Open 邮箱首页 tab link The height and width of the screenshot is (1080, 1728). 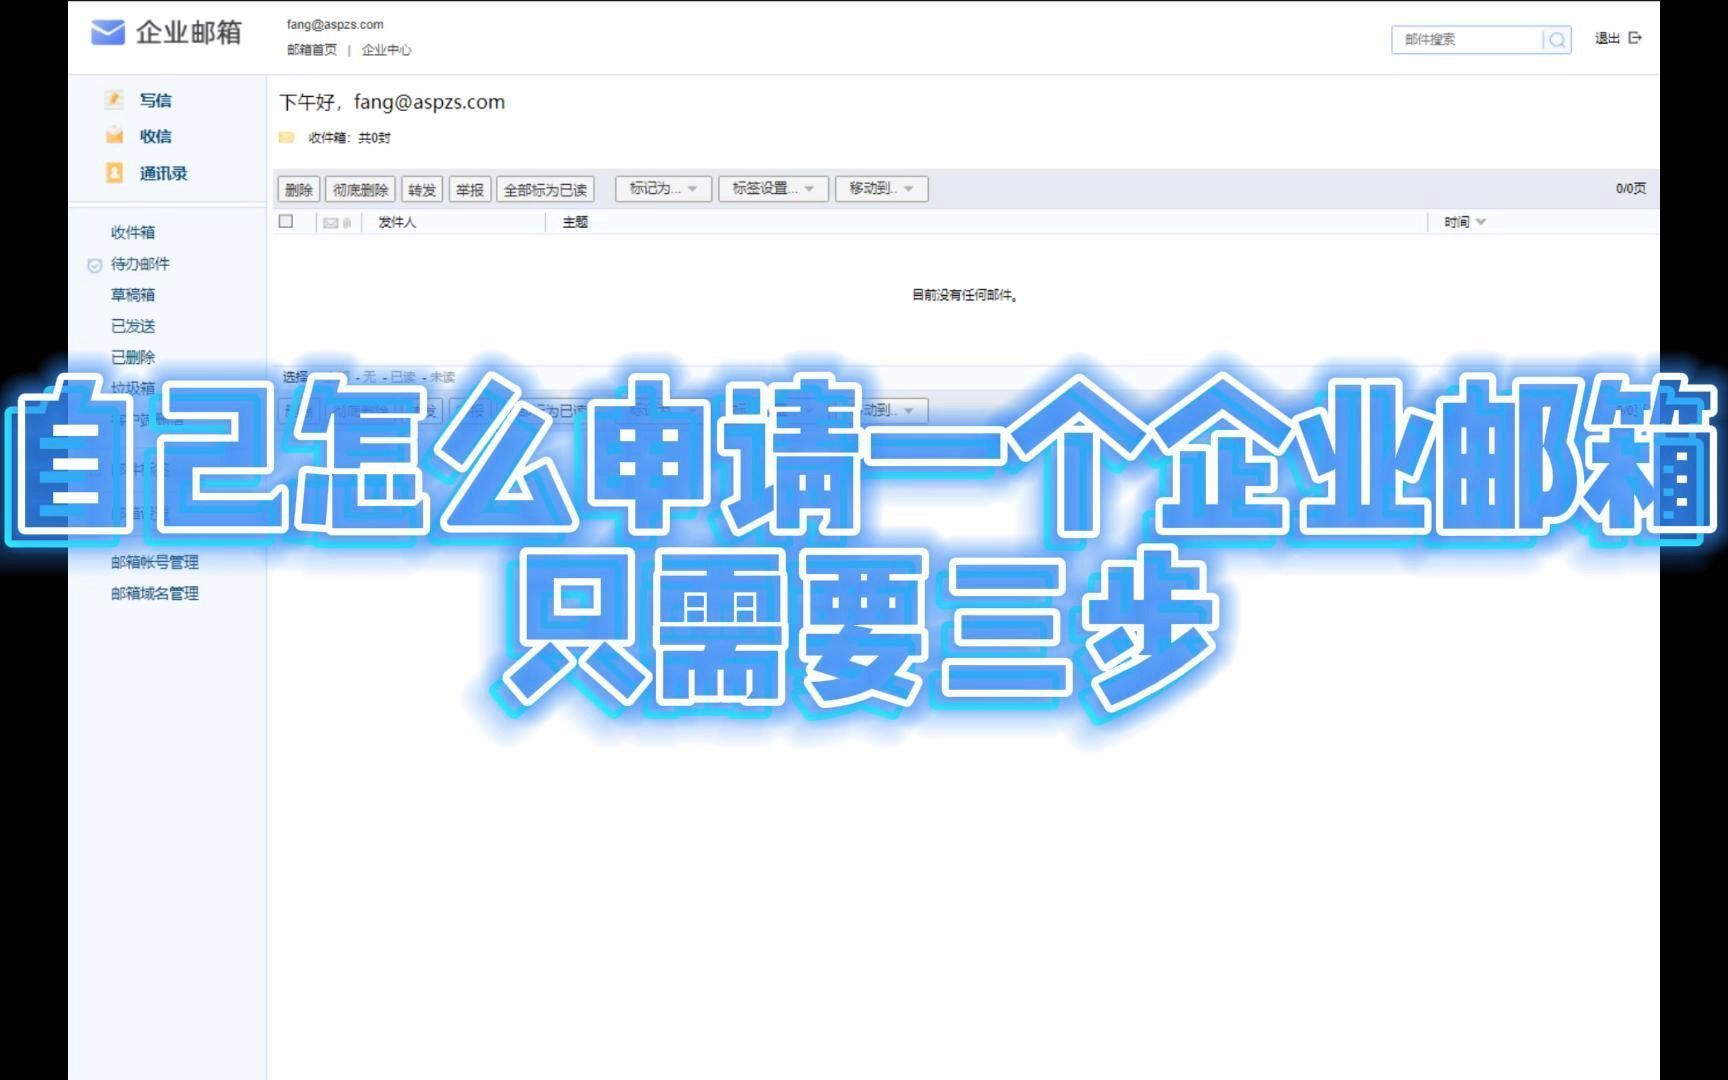tap(312, 50)
